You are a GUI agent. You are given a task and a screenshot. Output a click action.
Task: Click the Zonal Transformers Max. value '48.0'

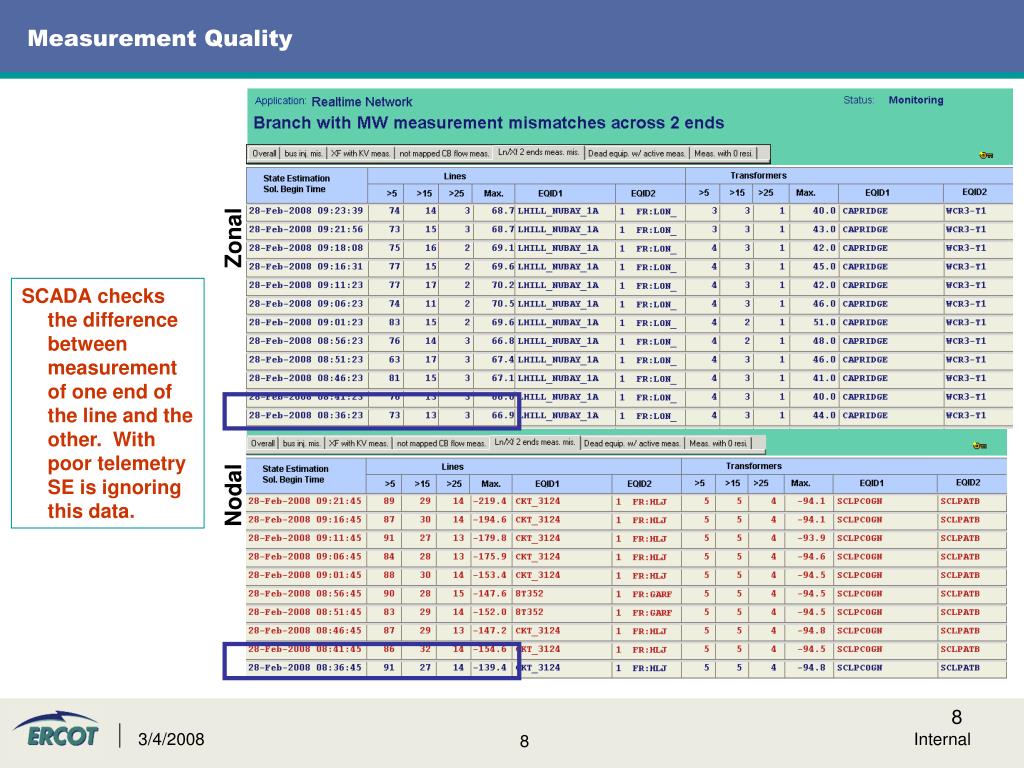(x=824, y=341)
